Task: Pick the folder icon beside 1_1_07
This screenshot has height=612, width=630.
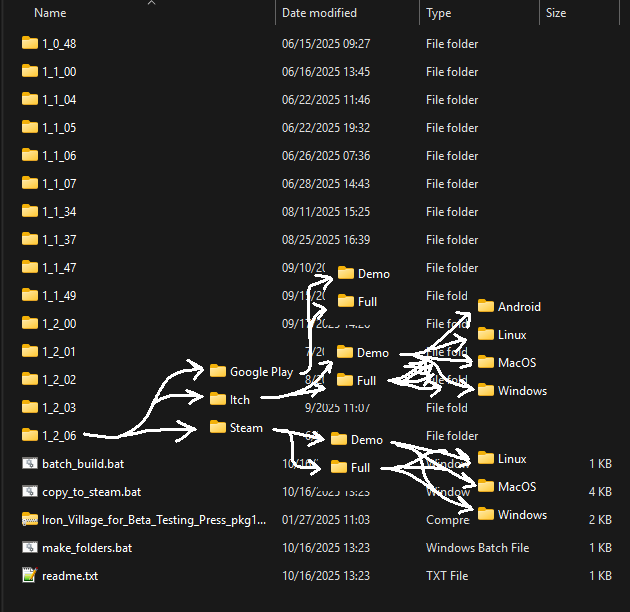Action: pyautogui.click(x=30, y=183)
